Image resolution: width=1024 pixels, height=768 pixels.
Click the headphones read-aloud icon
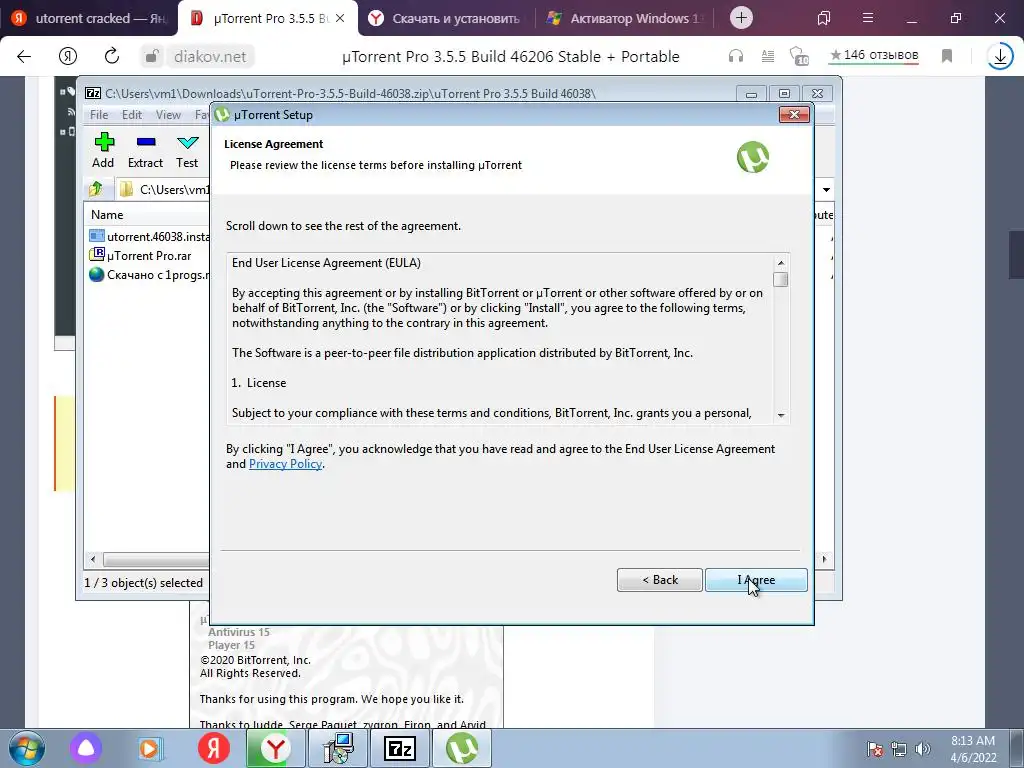[736, 56]
